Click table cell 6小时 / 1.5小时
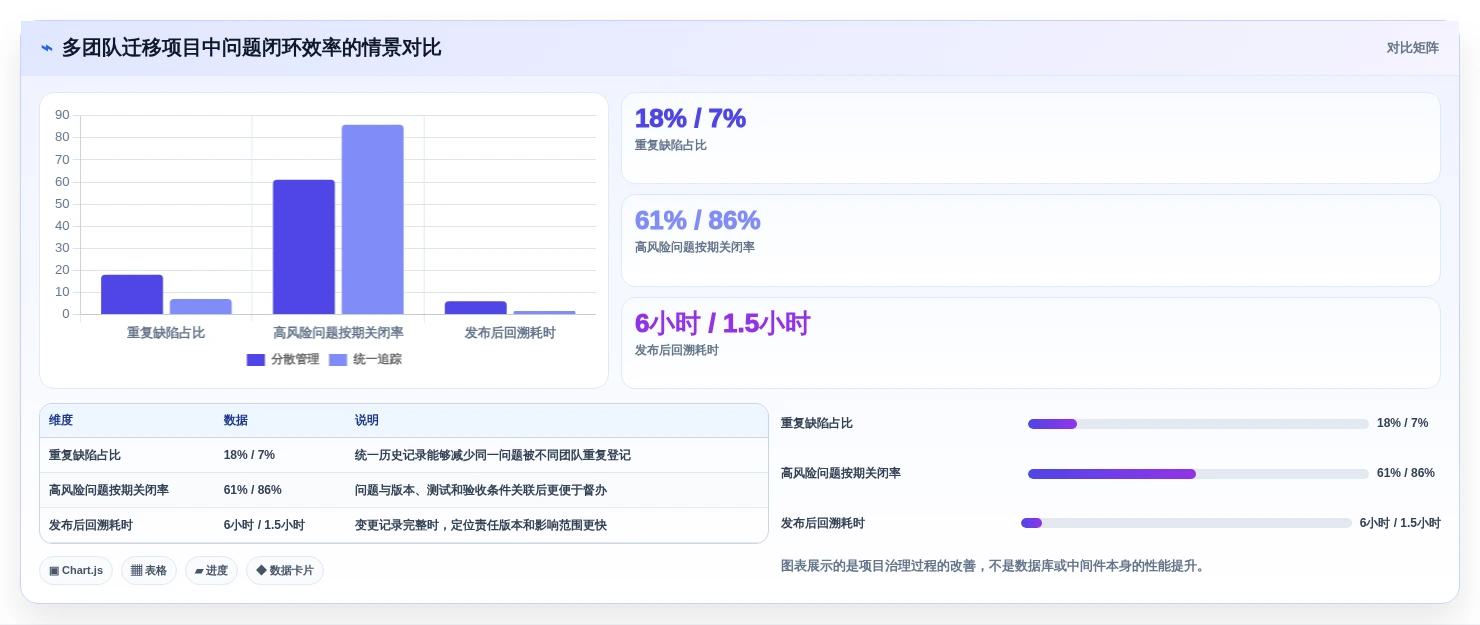Screen dimensions: 1480x625 click(264, 525)
